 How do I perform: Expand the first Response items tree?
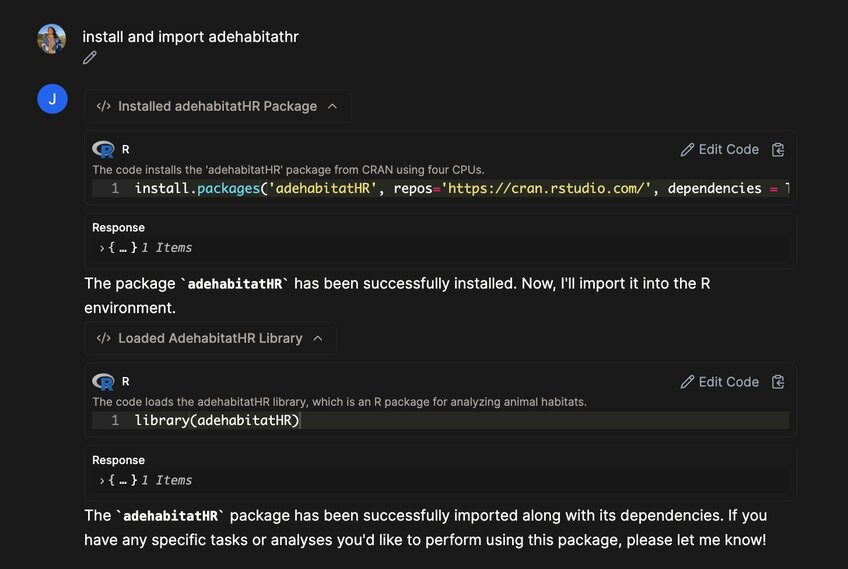(x=102, y=248)
